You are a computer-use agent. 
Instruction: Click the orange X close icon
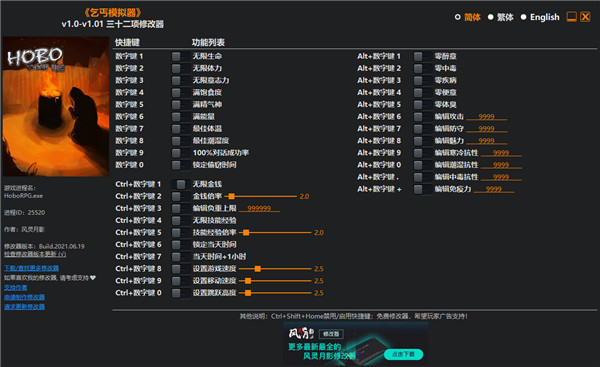coord(585,17)
